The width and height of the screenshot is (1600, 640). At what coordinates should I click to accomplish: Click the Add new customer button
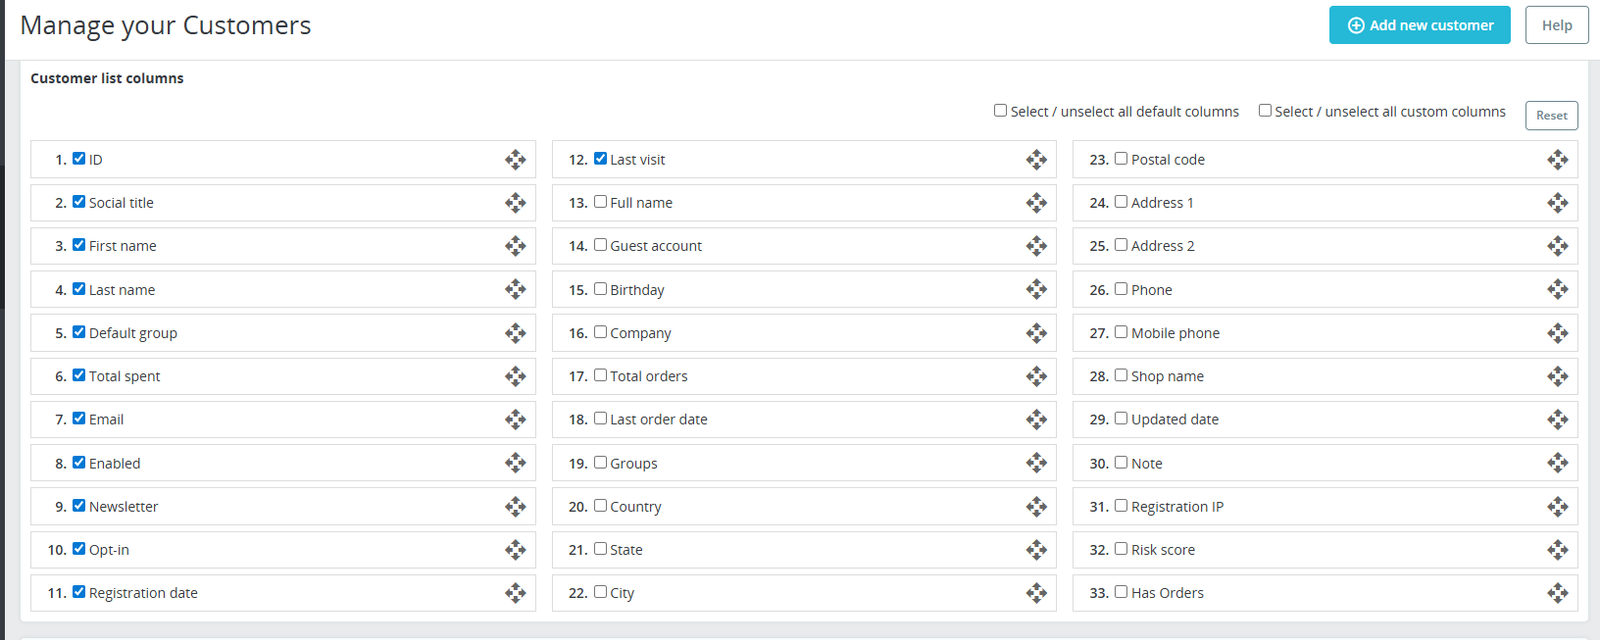coord(1419,25)
